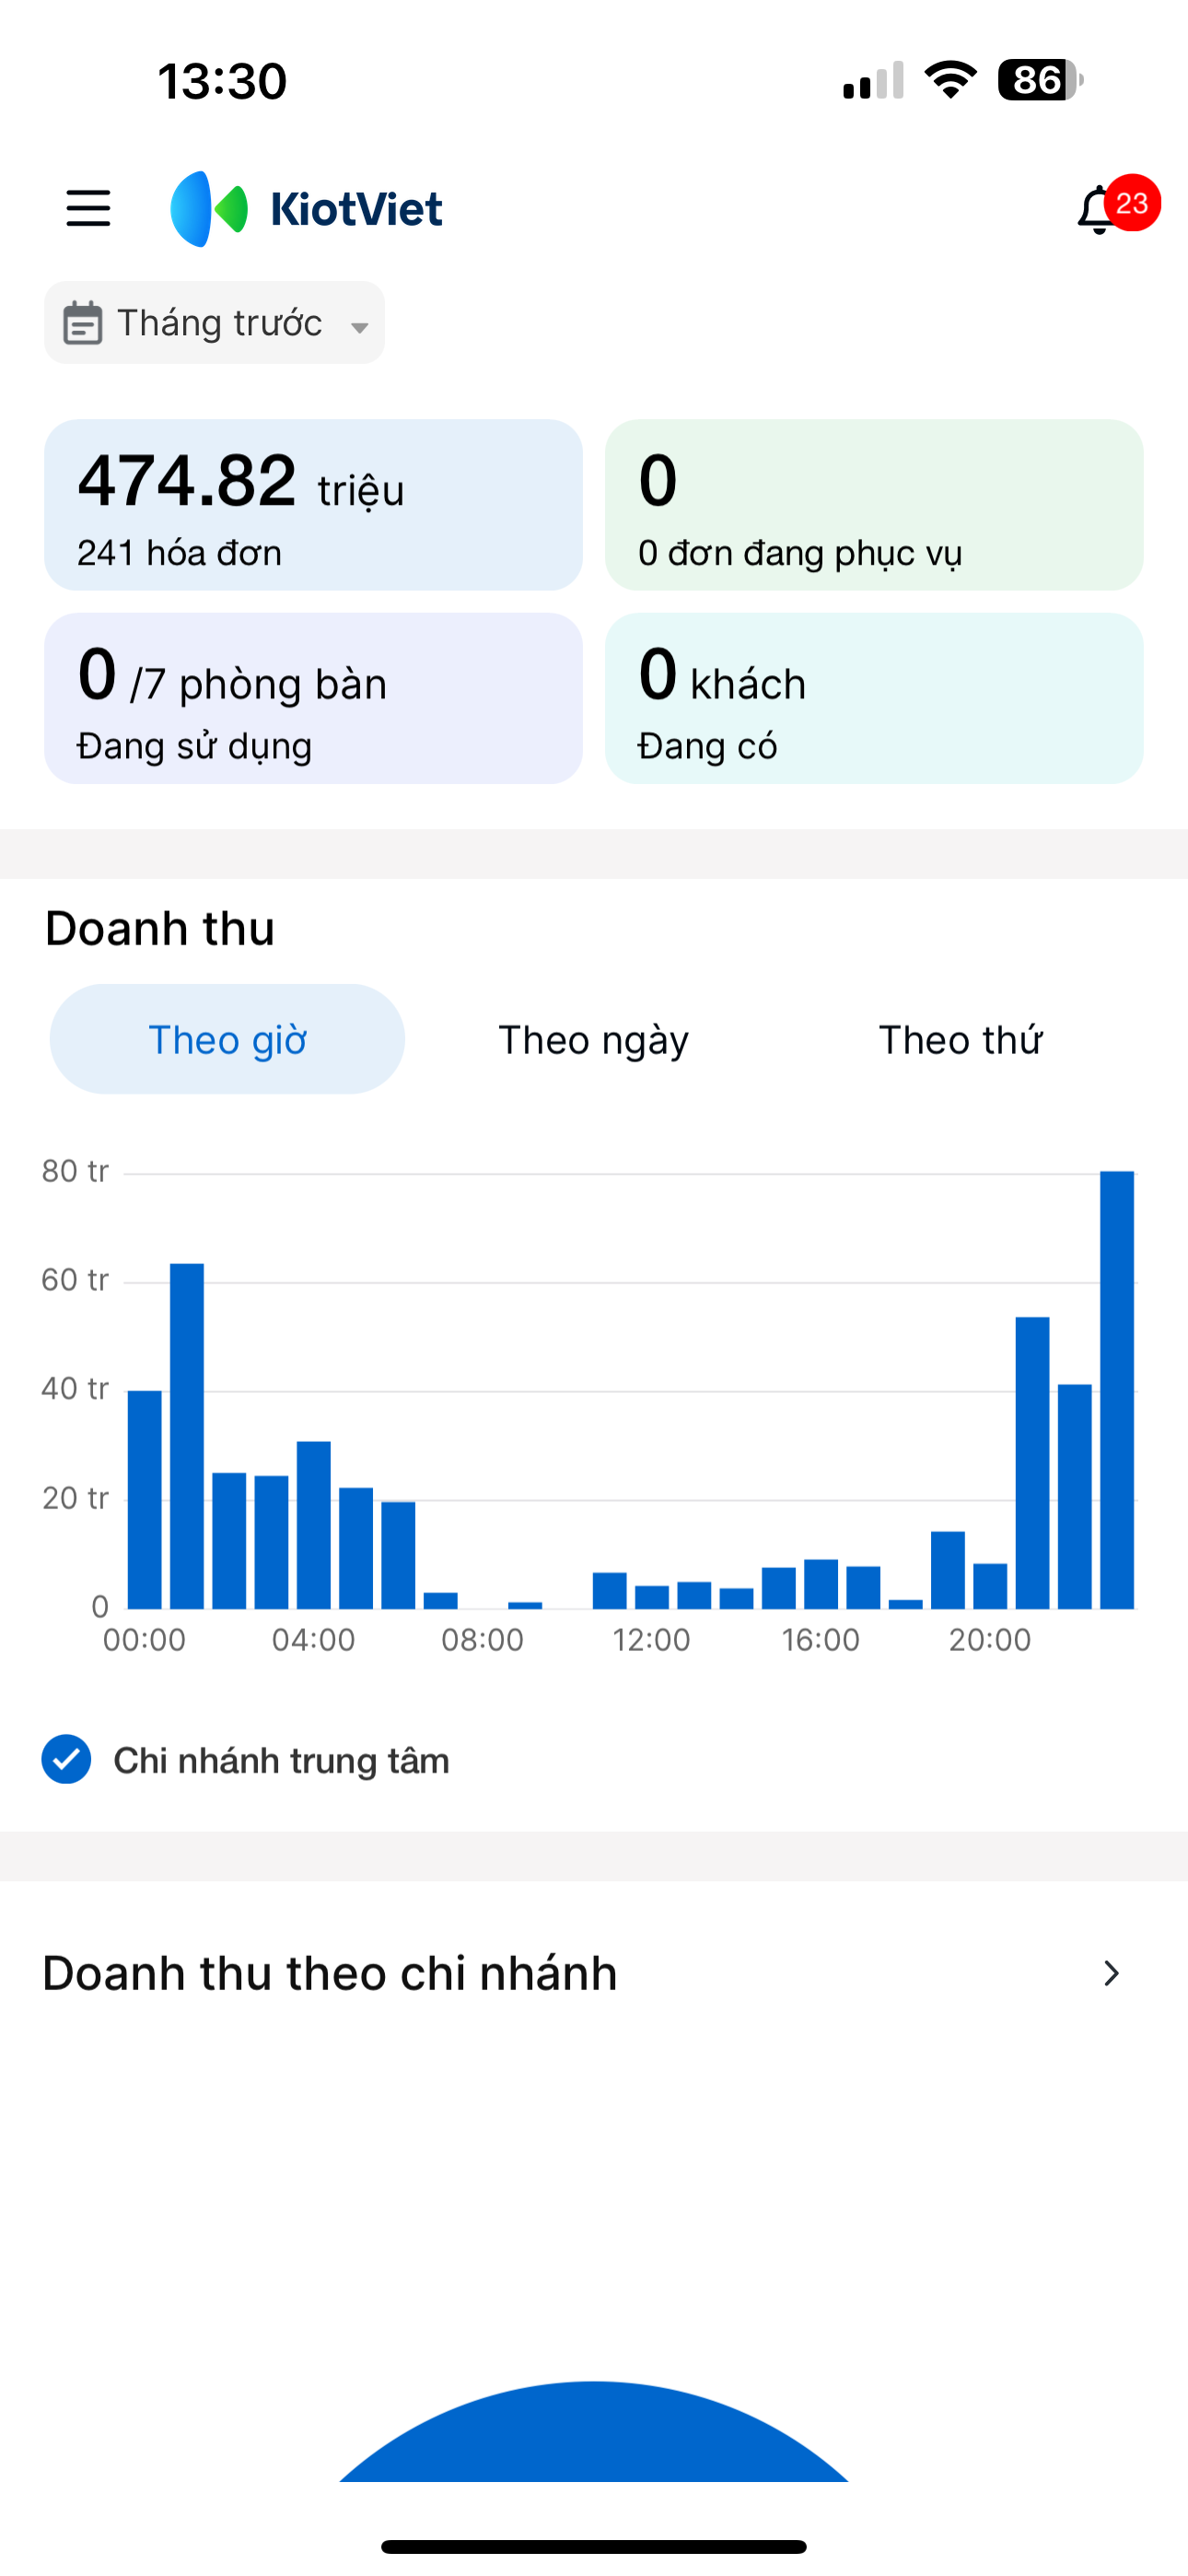Expand Doanh thu theo chi nhánh chevron
This screenshot has width=1188, height=2576.
[1110, 1973]
